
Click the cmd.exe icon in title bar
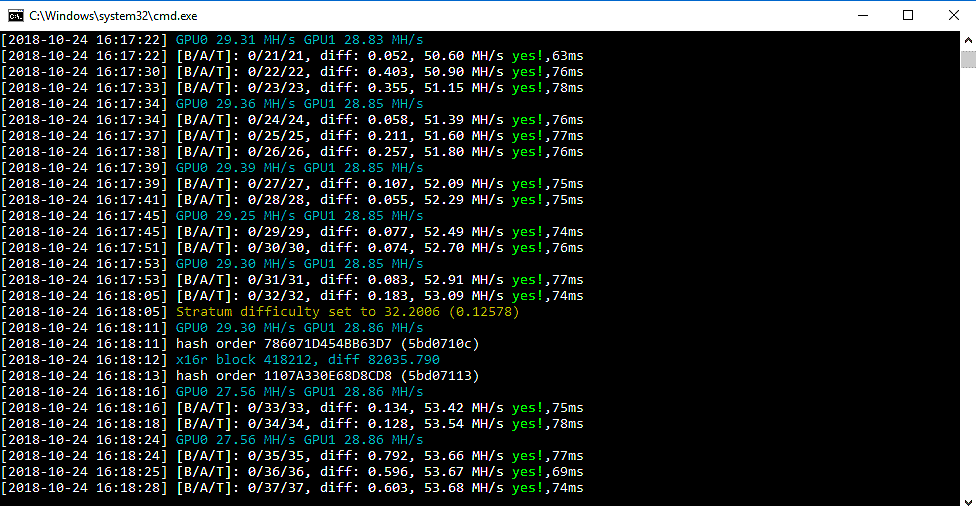[x=16, y=16]
